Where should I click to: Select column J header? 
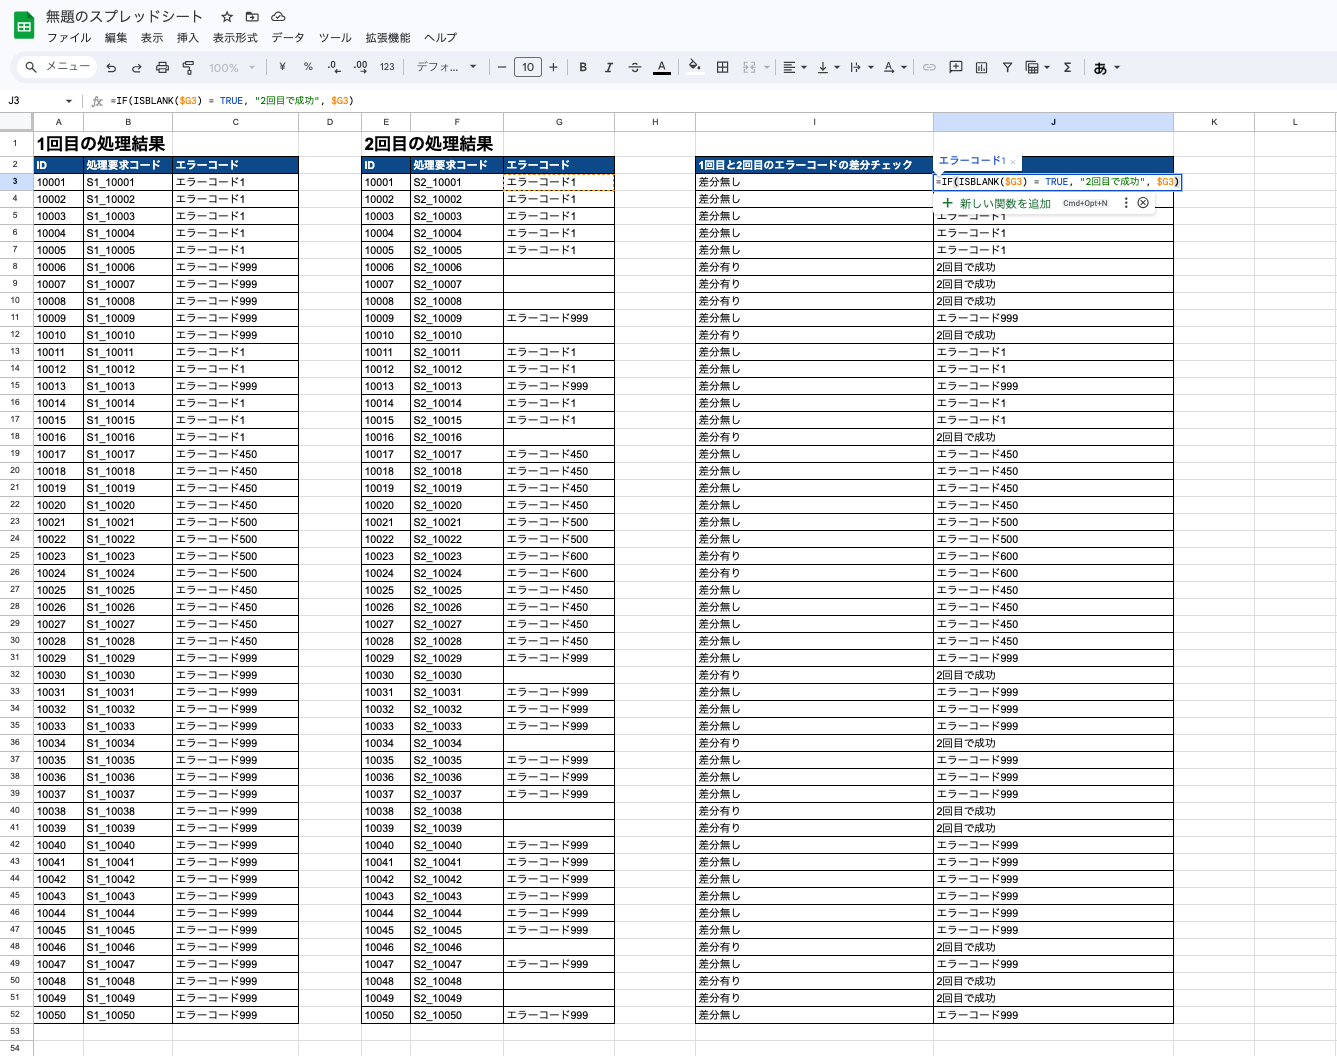pos(1053,122)
